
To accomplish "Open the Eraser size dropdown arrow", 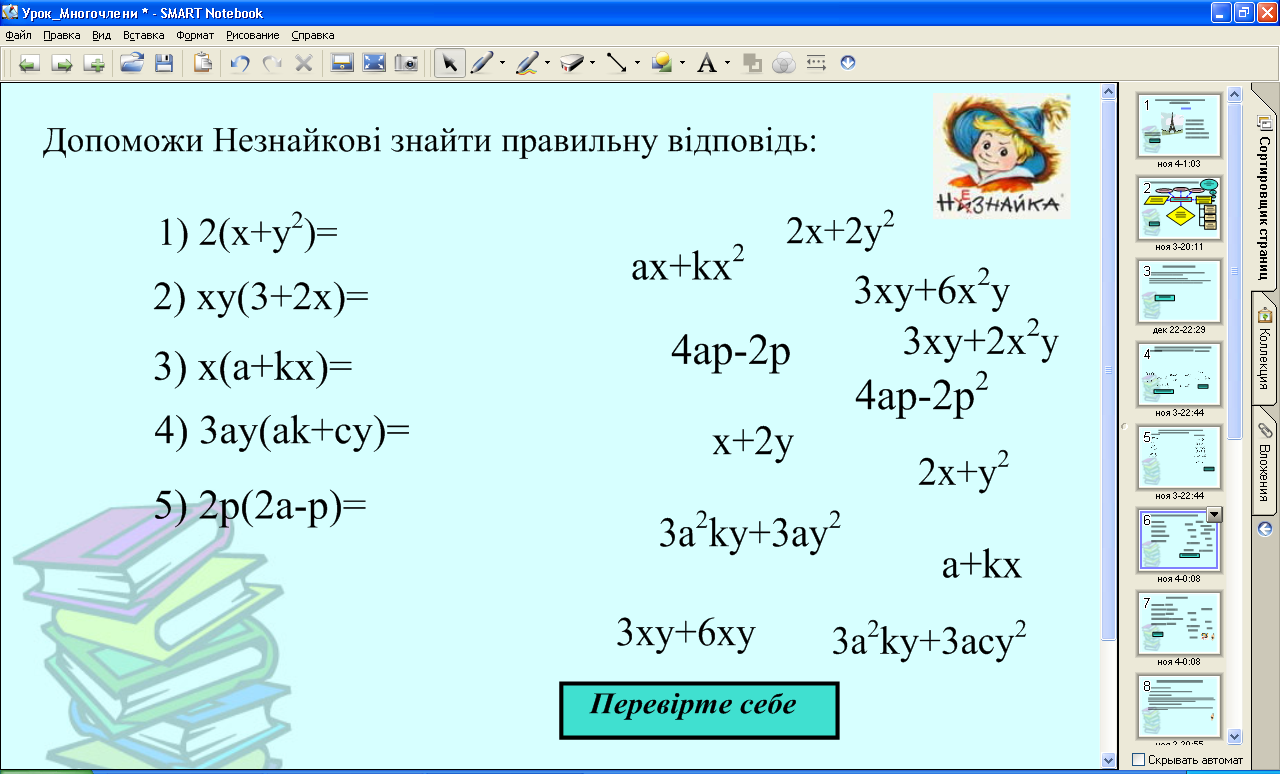I will click(x=592, y=63).
